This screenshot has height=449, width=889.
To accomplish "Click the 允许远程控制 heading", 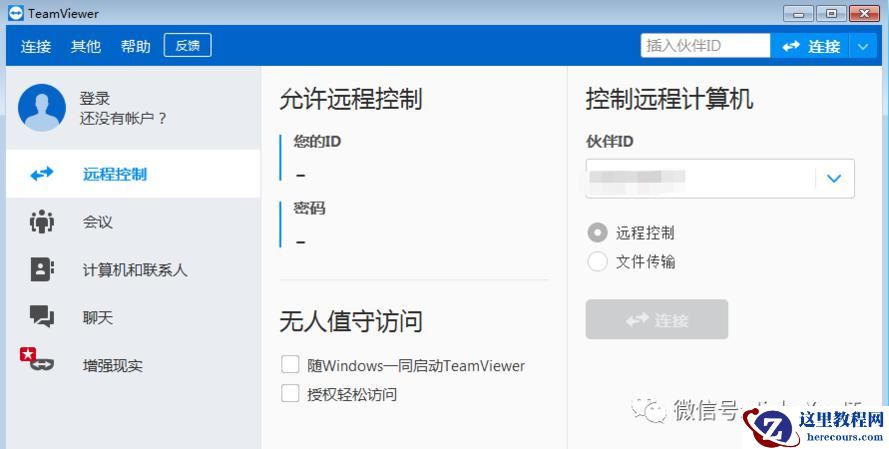I will (x=350, y=99).
